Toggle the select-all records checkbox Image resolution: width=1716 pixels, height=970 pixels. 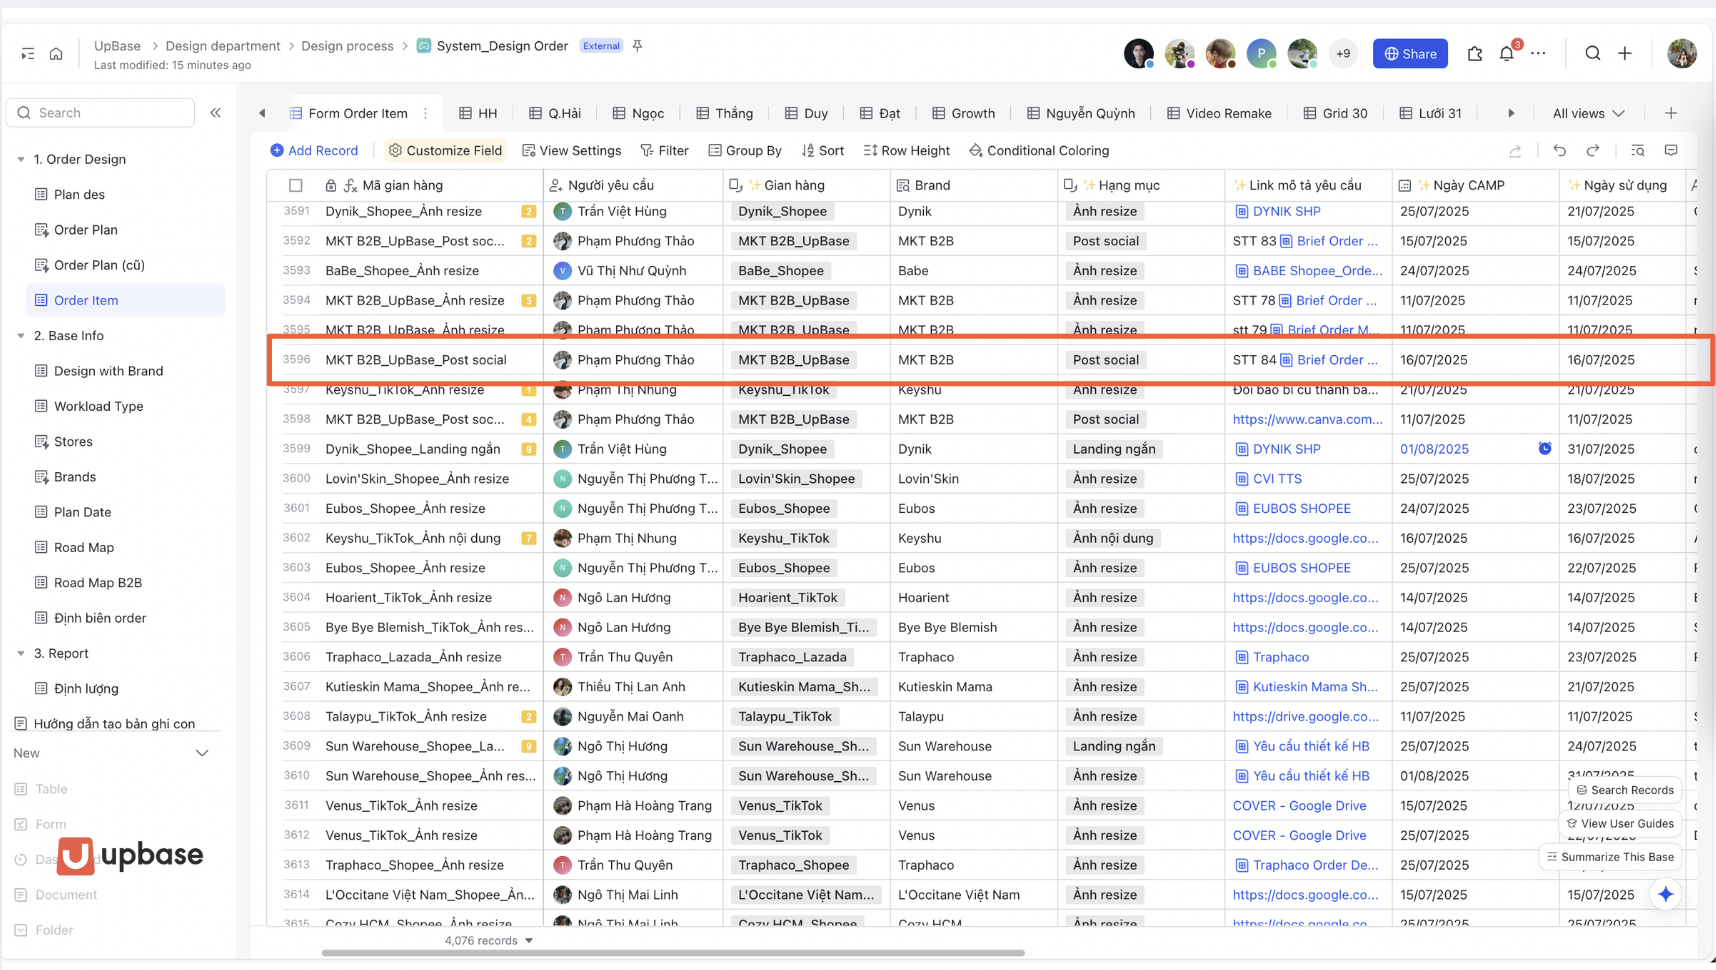point(296,185)
